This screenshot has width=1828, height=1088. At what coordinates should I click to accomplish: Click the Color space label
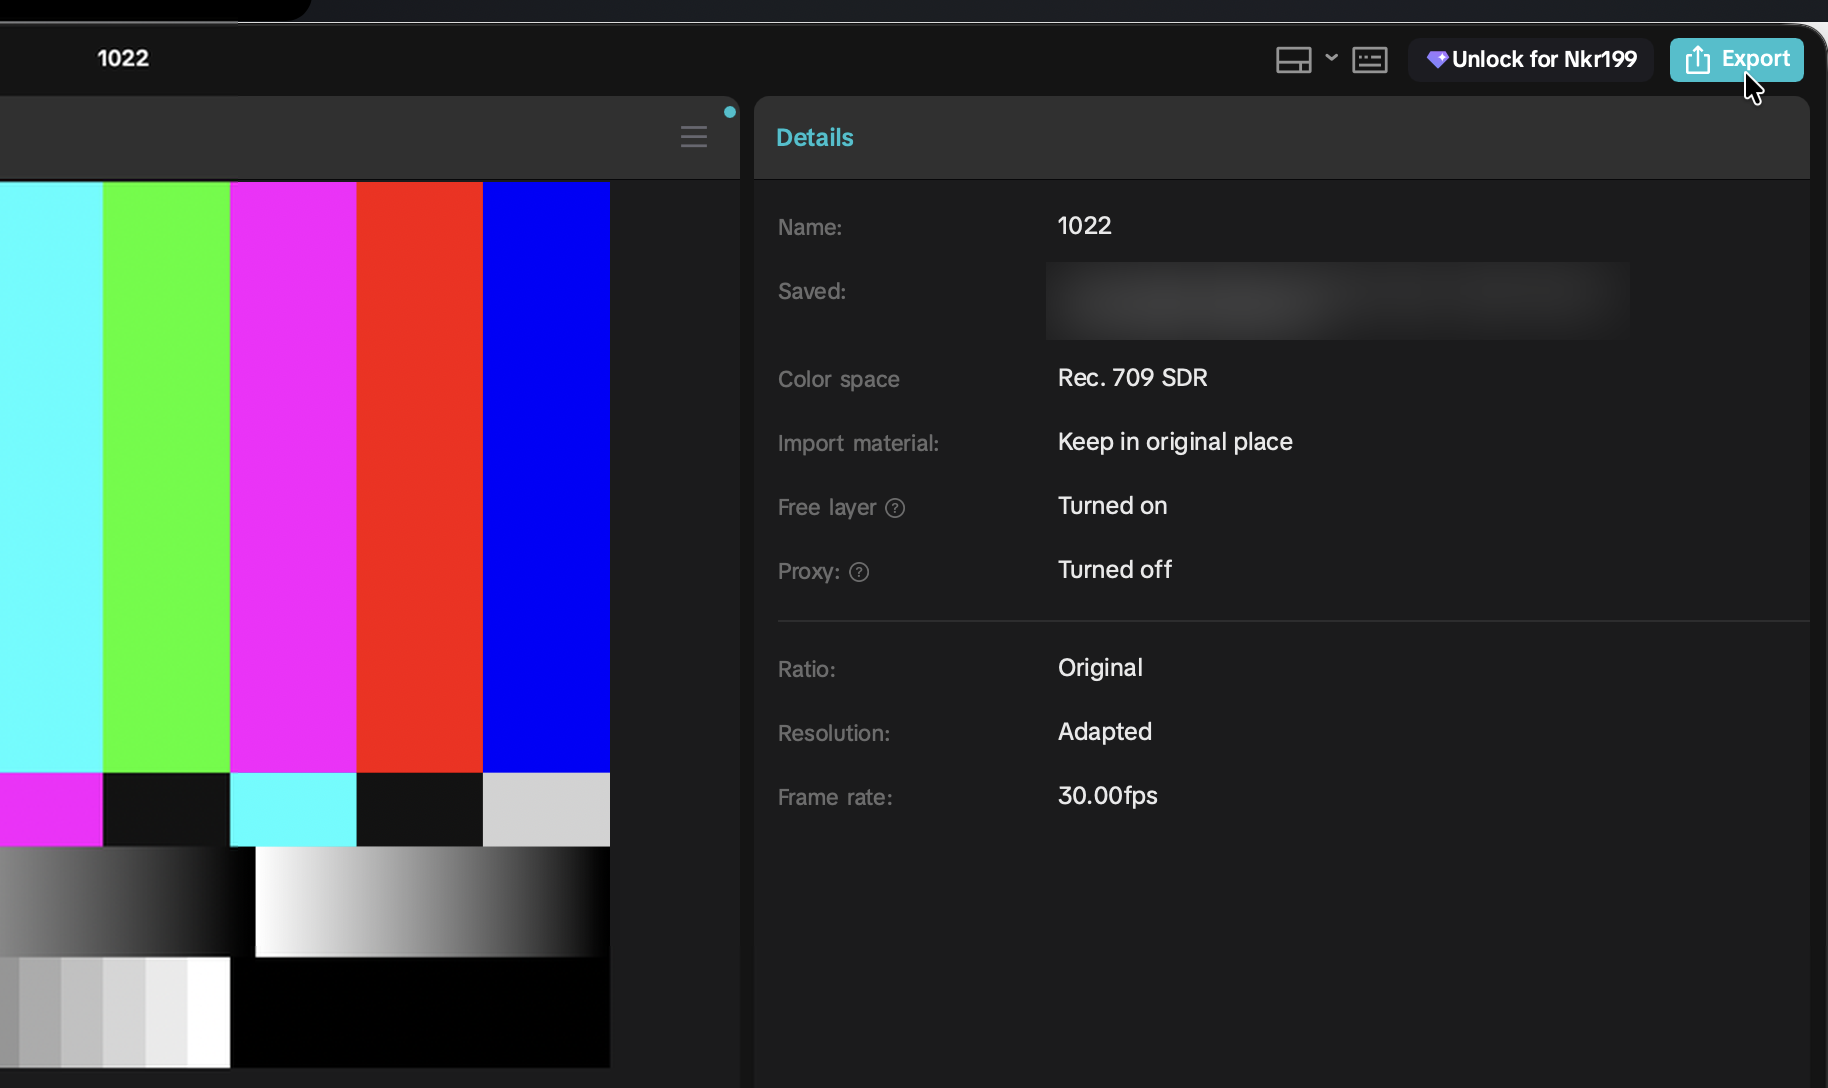[x=839, y=380]
